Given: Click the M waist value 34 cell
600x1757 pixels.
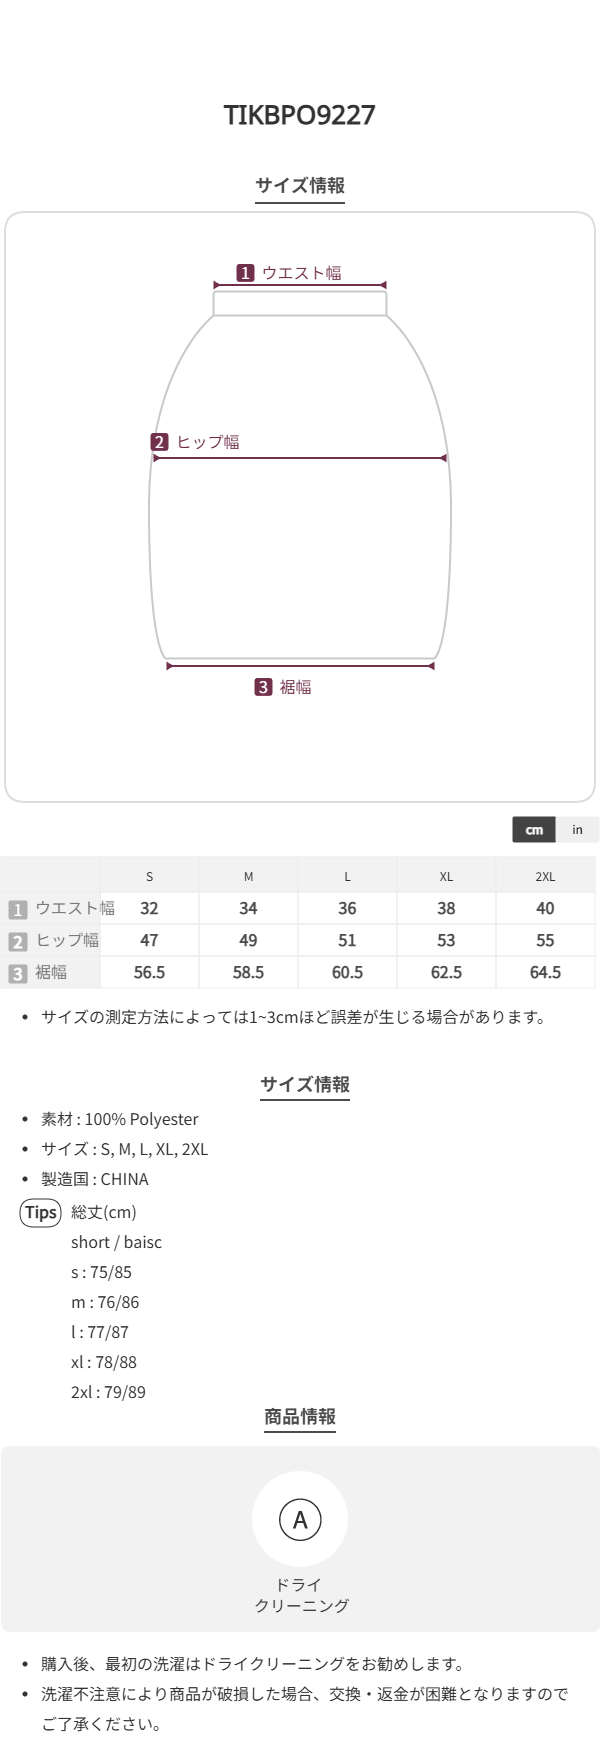Looking at the screenshot, I should point(248,909).
